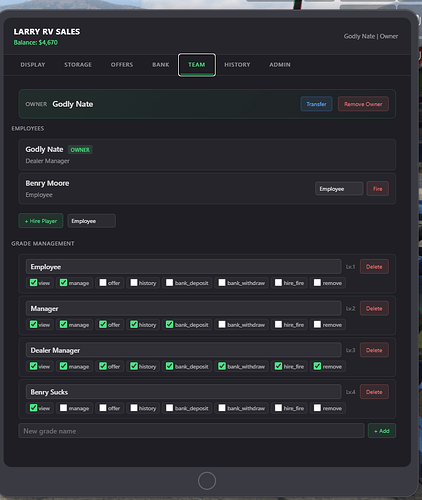Click the green OWNER badge beside Godly Nate
The height and width of the screenshot is (500, 422).
[80, 150]
